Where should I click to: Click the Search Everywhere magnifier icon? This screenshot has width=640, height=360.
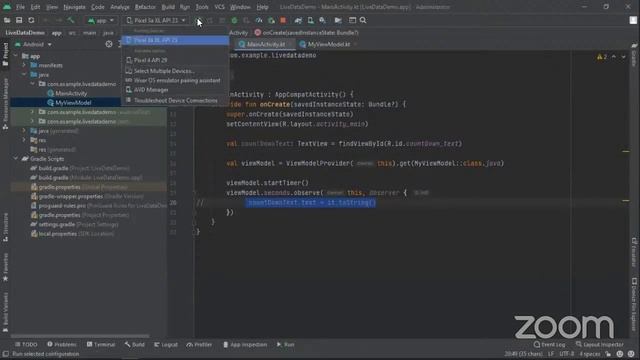tap(363, 20)
